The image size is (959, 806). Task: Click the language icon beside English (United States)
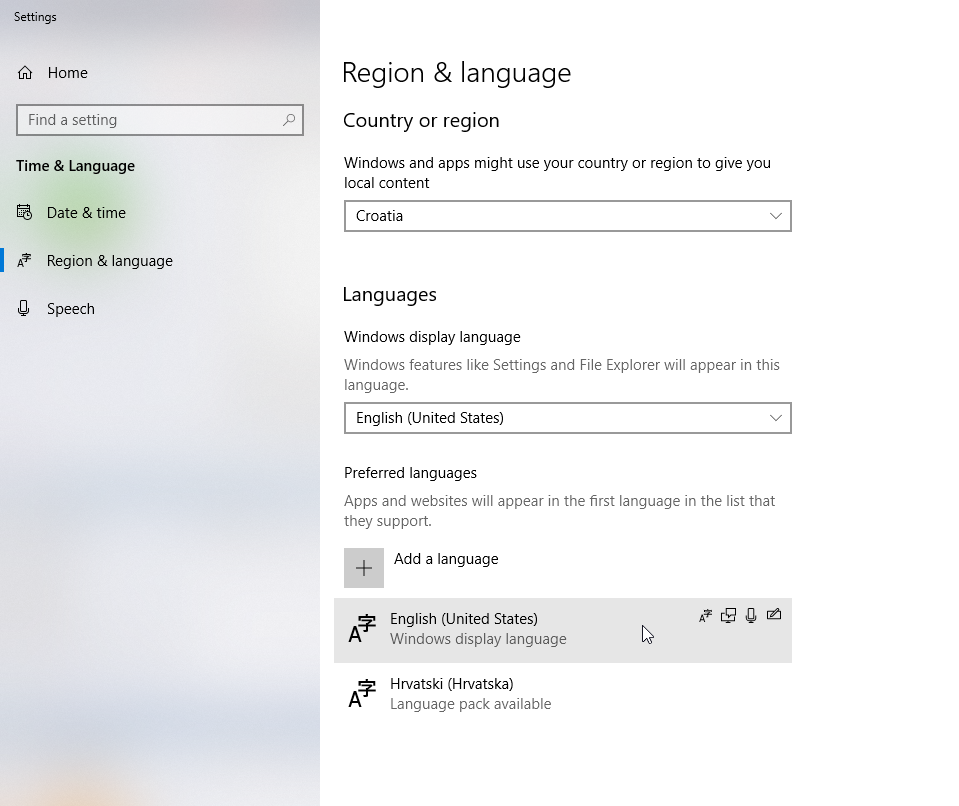coord(361,629)
